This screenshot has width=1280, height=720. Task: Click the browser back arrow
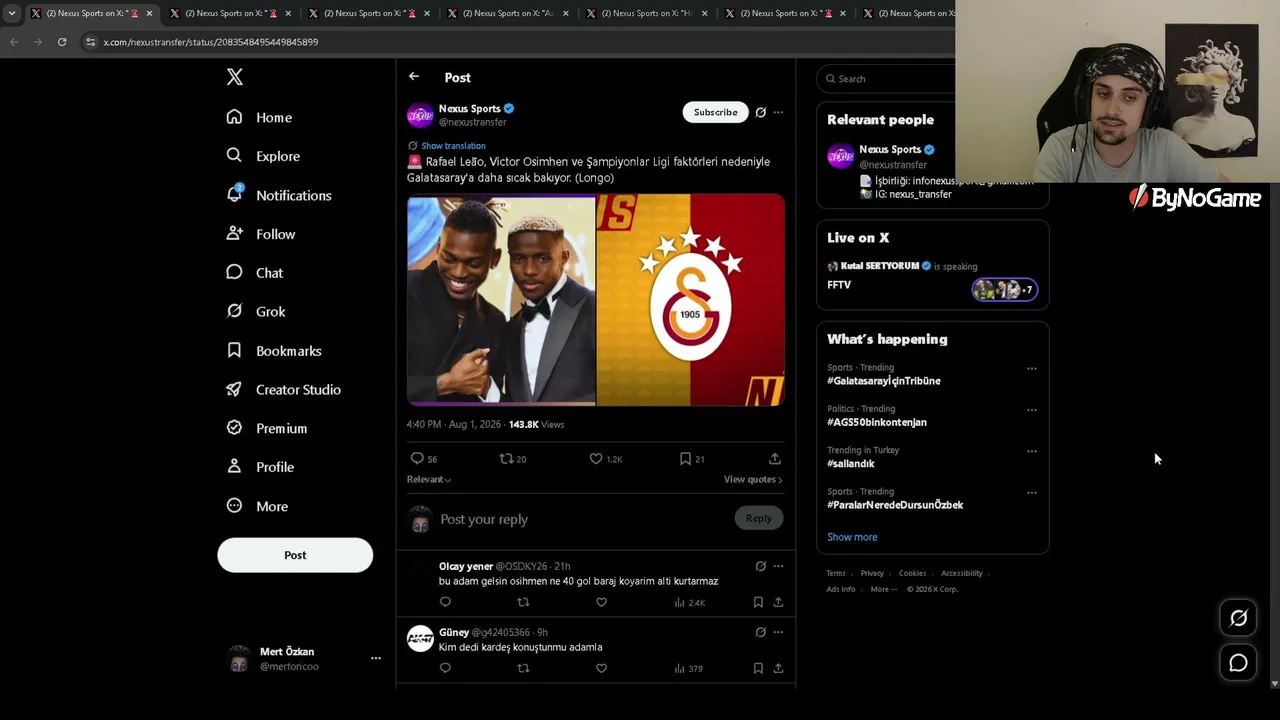pyautogui.click(x=14, y=42)
